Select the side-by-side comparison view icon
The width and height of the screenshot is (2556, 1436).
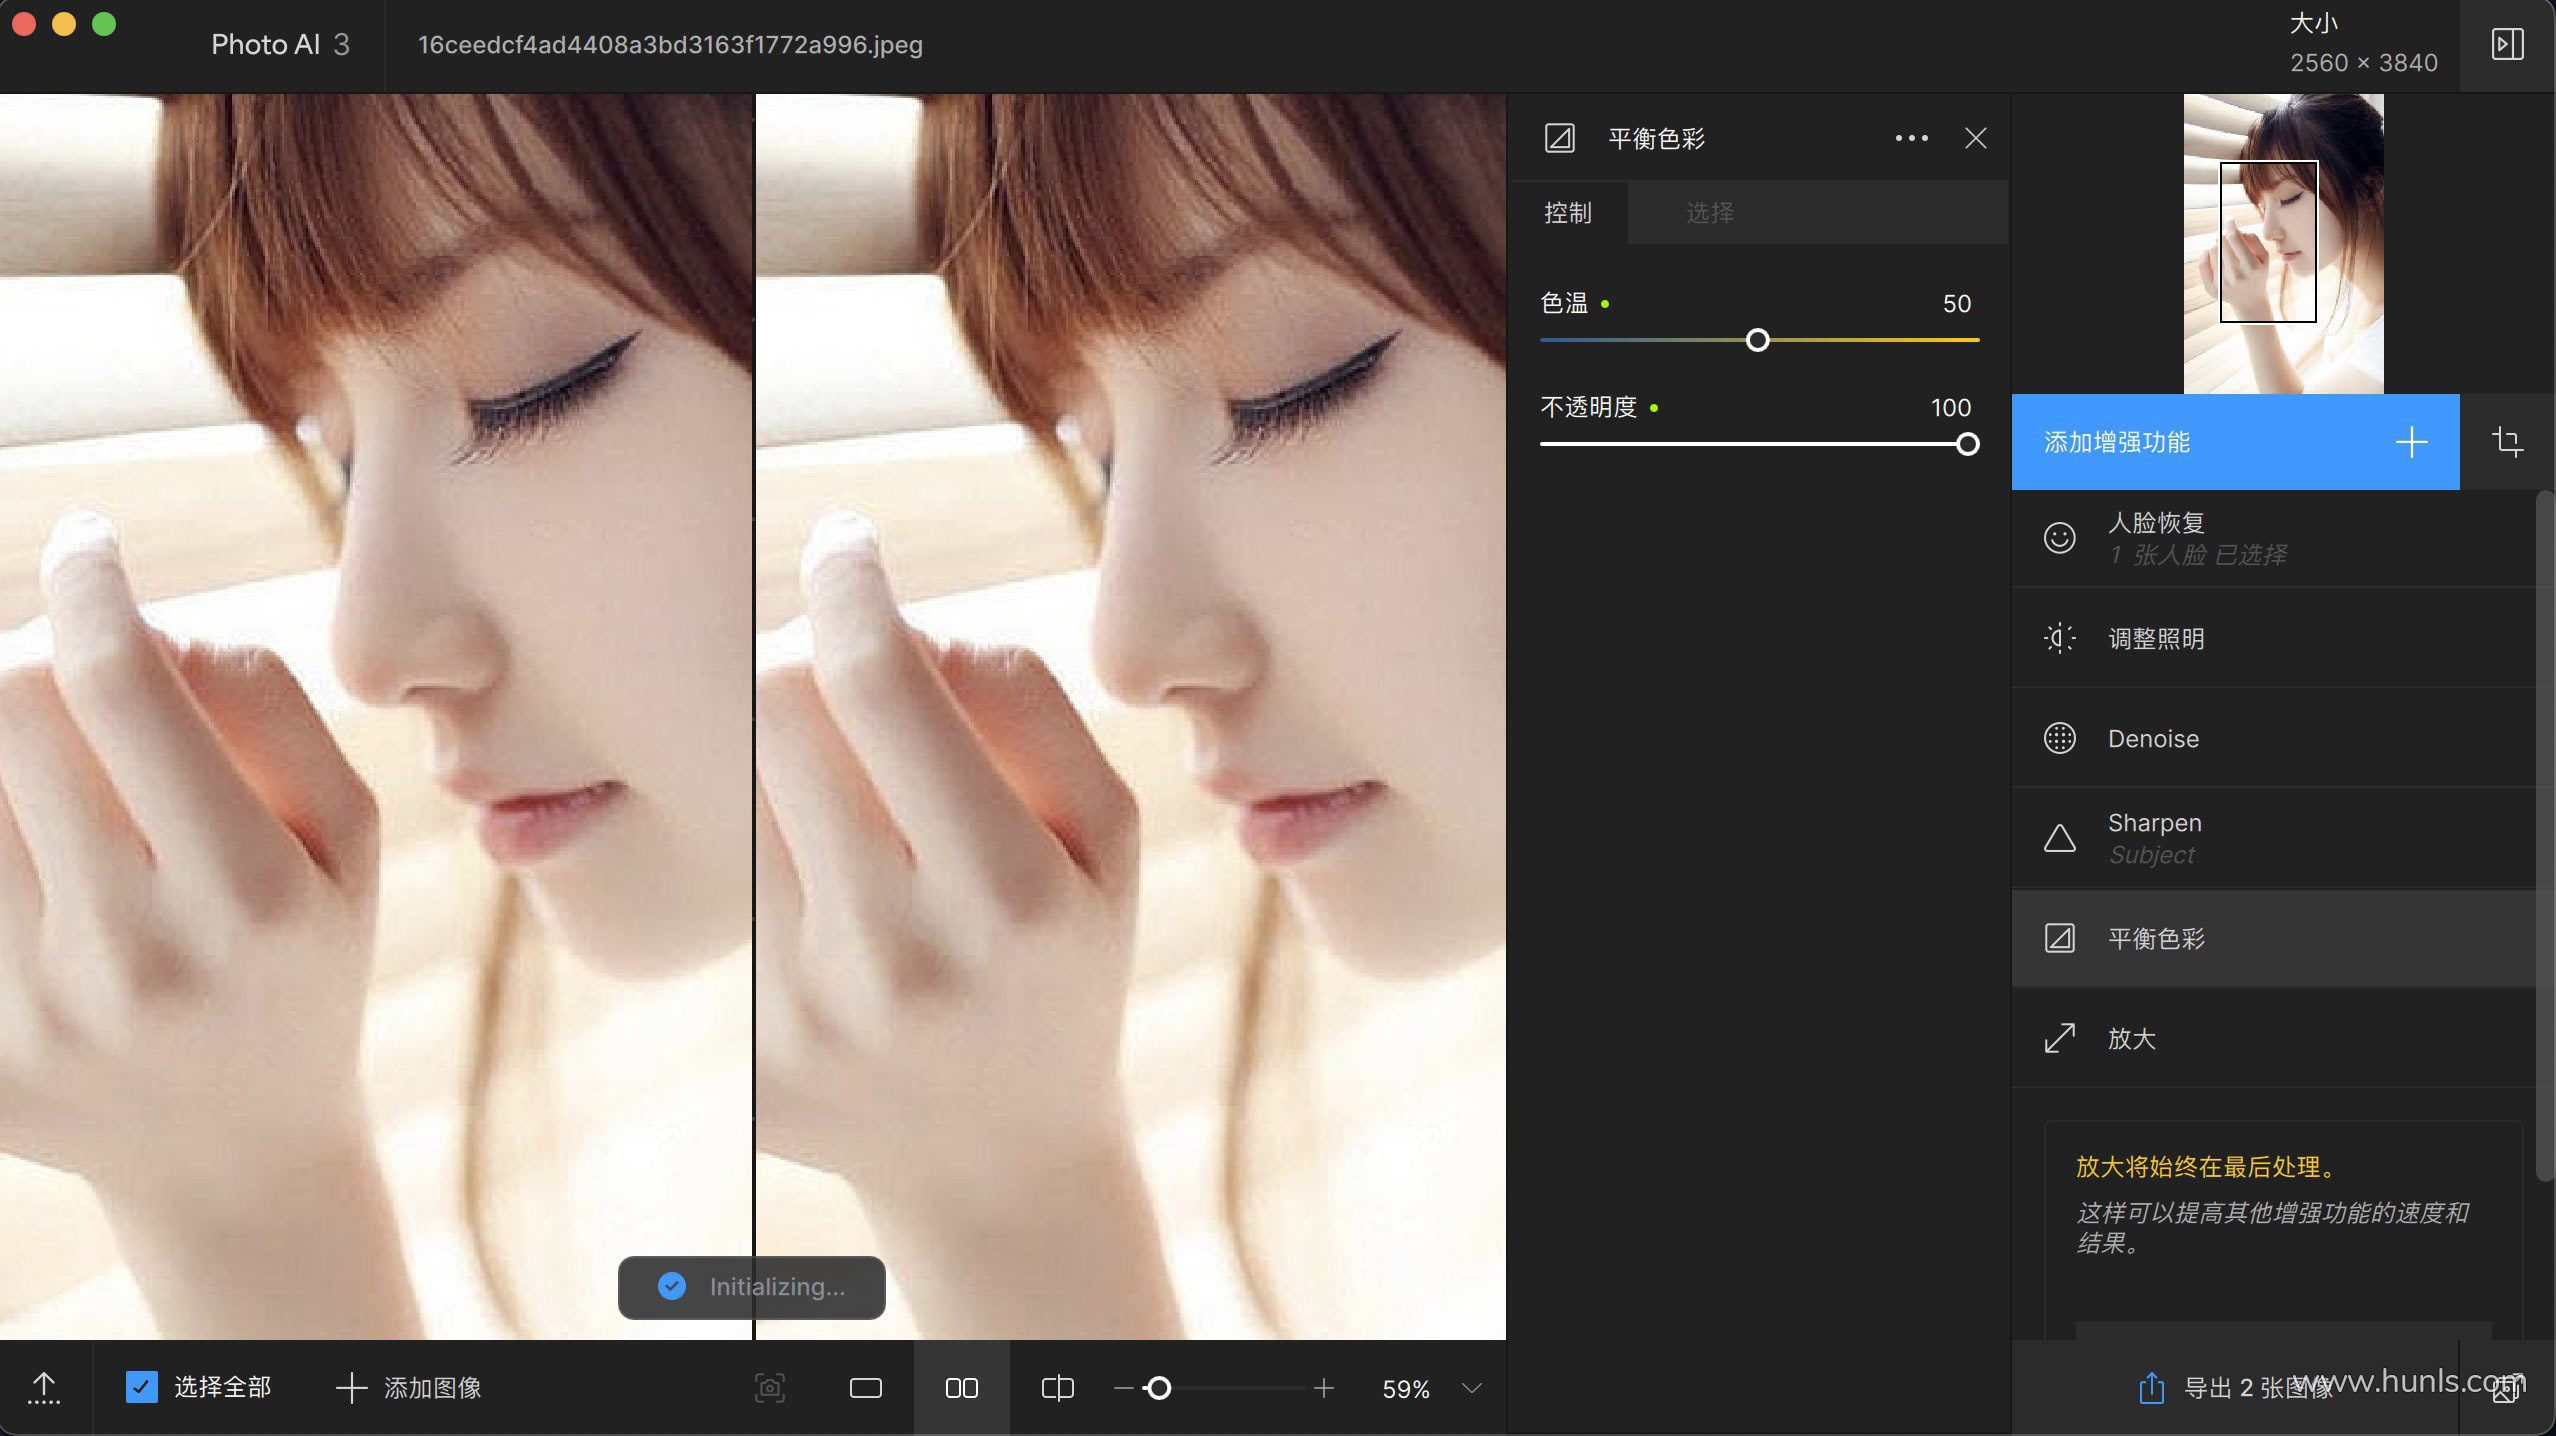click(961, 1388)
